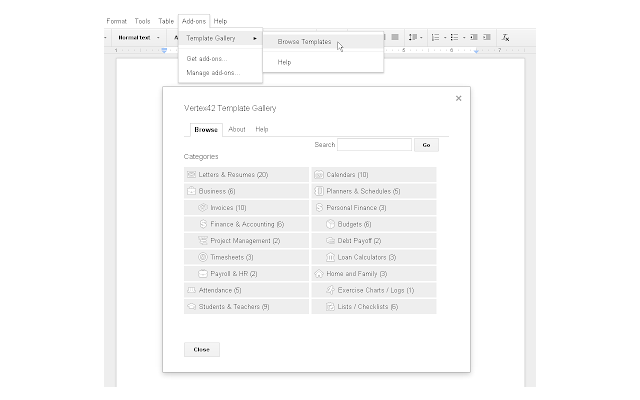
Task: Choose Browse Templates submenu item
Action: click(x=323, y=42)
